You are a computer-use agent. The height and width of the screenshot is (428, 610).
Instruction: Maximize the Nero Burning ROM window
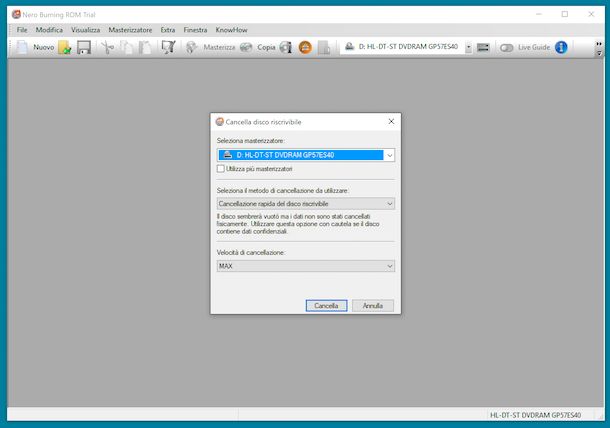pos(564,14)
